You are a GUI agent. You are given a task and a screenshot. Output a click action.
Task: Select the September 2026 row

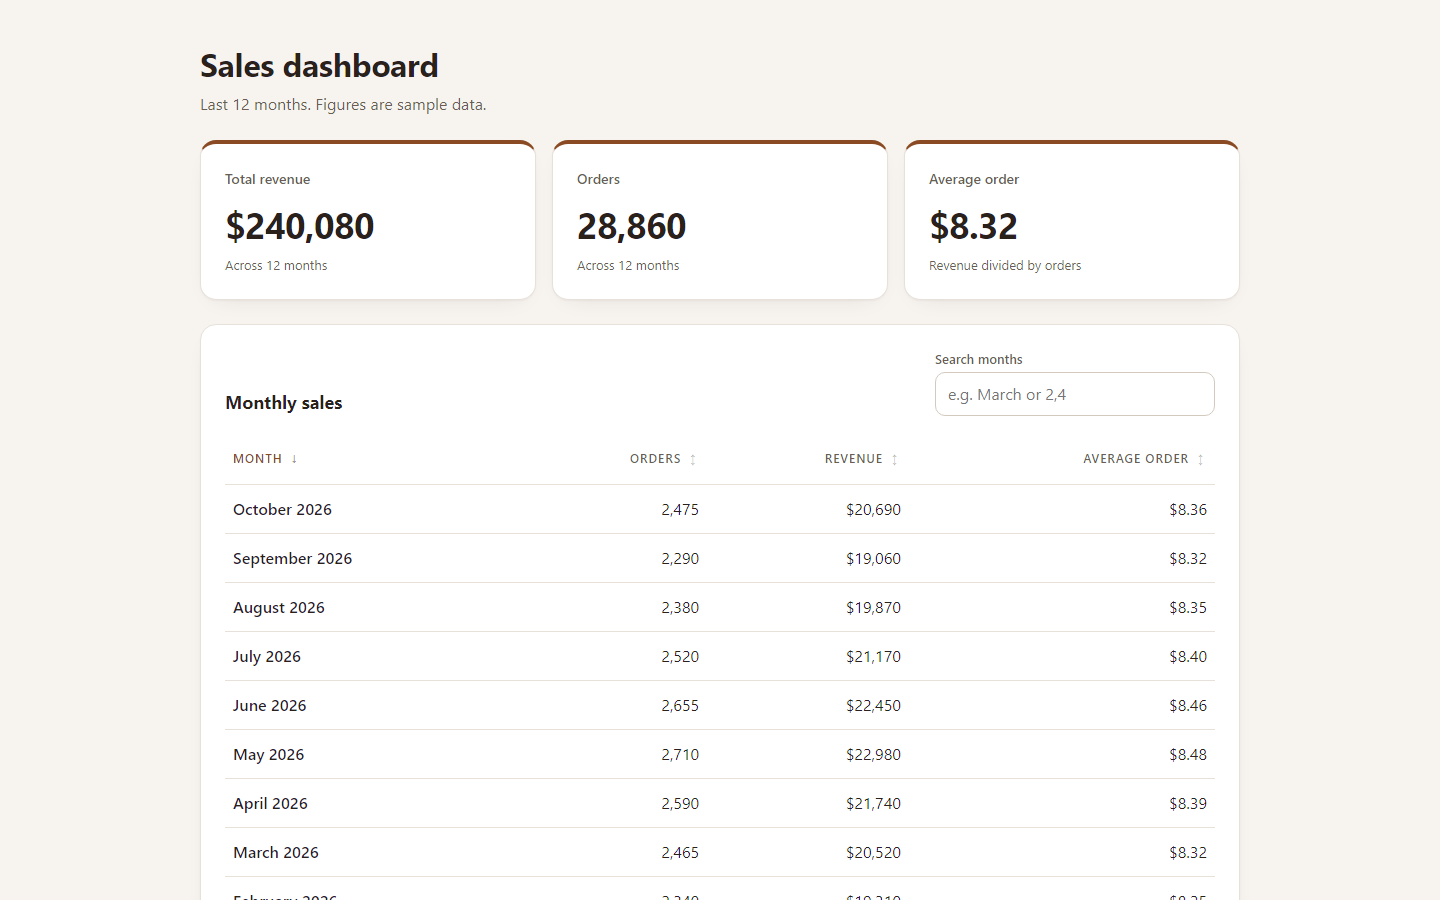720,558
